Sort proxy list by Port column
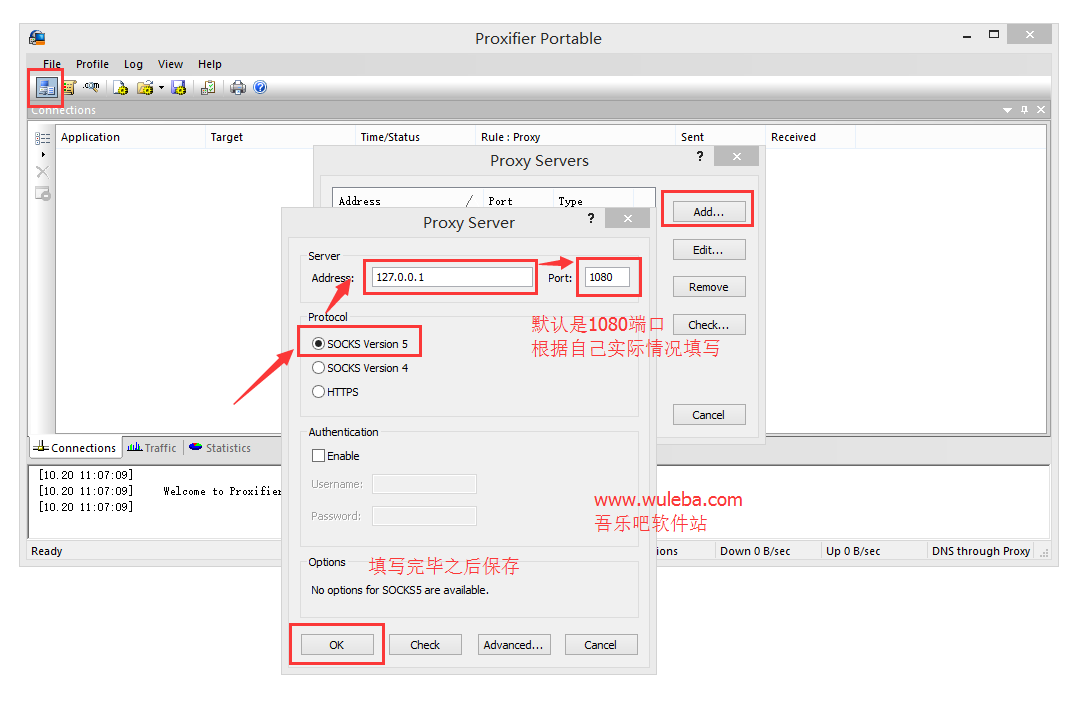 518,201
